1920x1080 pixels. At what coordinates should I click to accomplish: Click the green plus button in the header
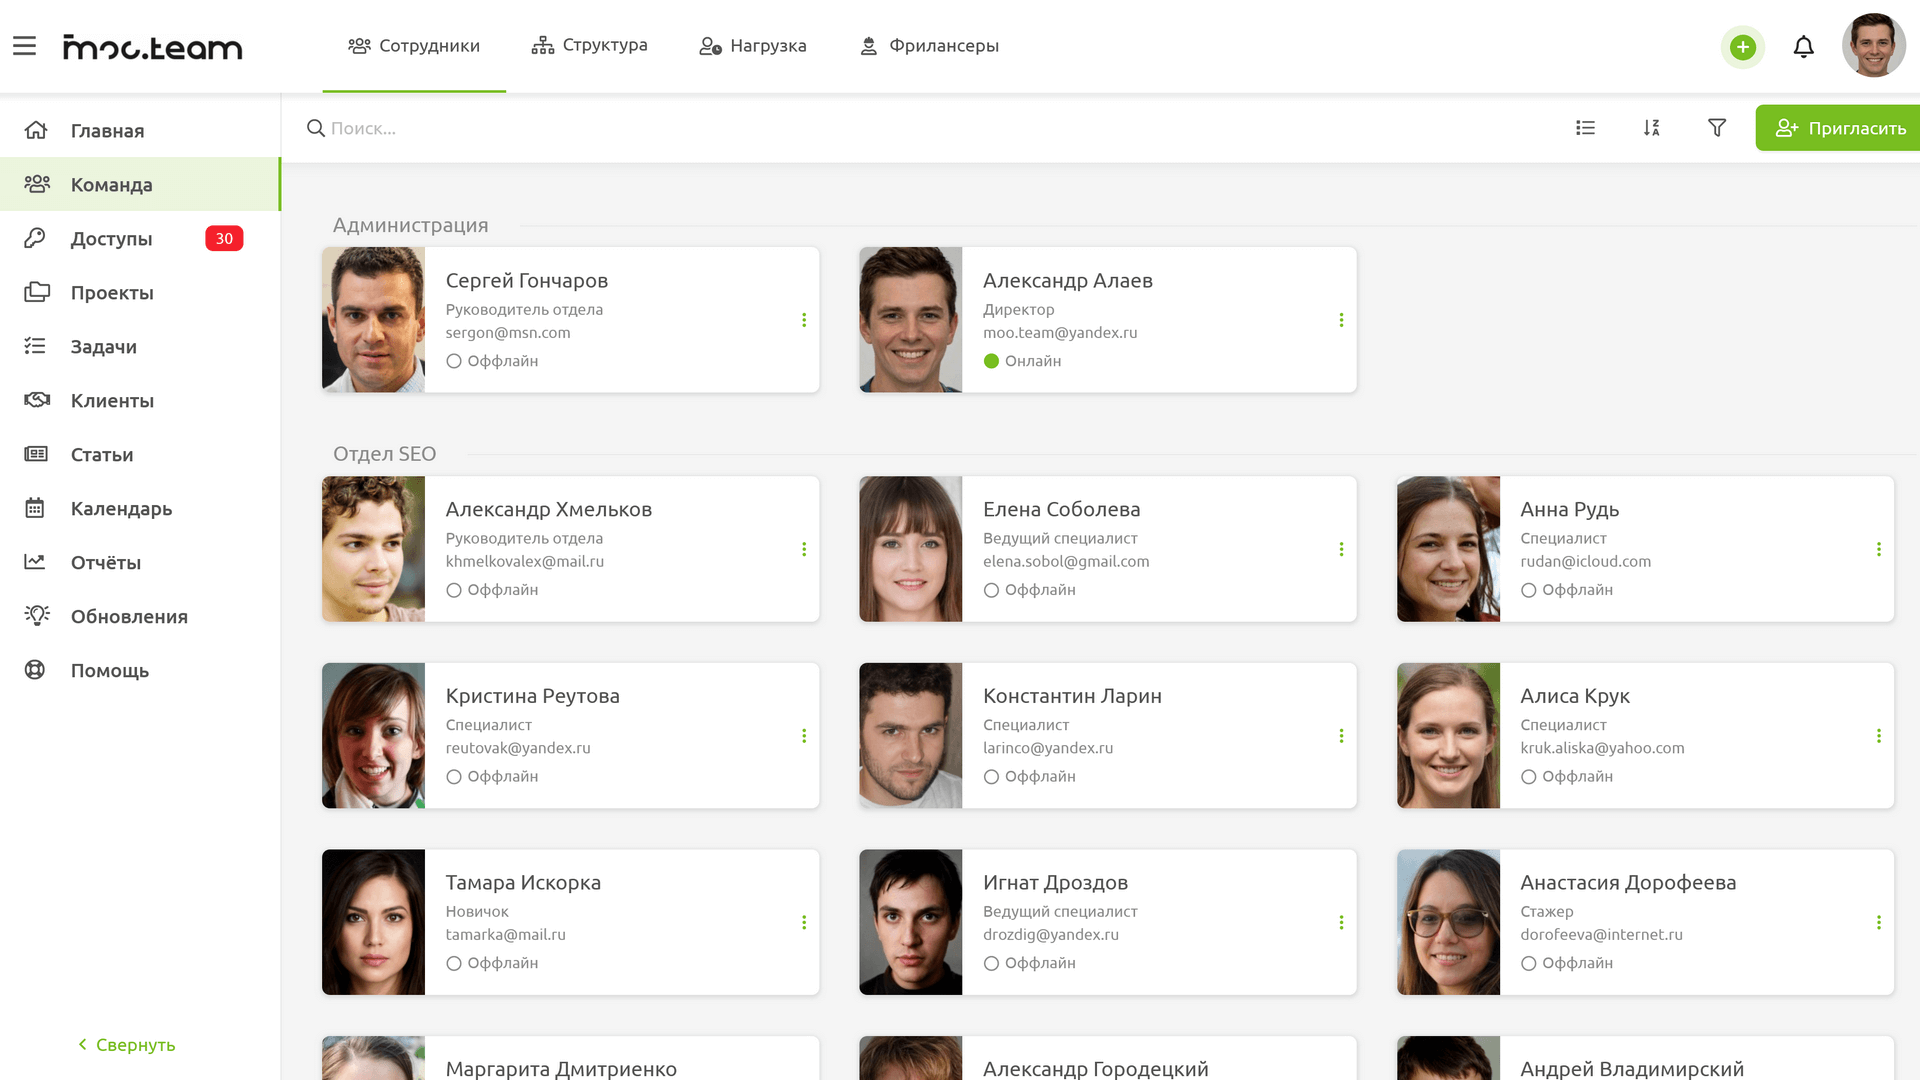[x=1743, y=47]
